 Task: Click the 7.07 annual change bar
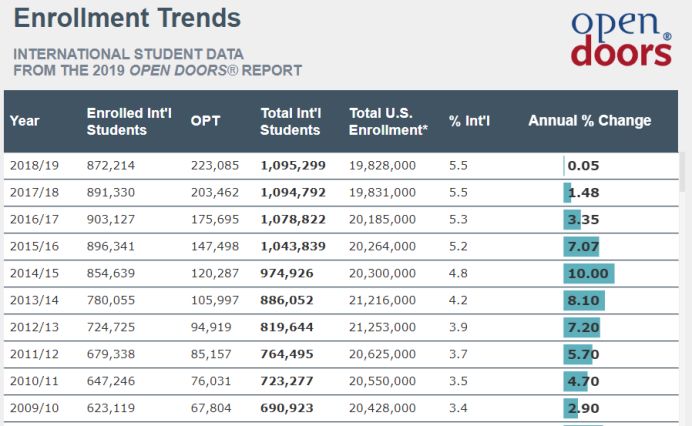coord(581,247)
